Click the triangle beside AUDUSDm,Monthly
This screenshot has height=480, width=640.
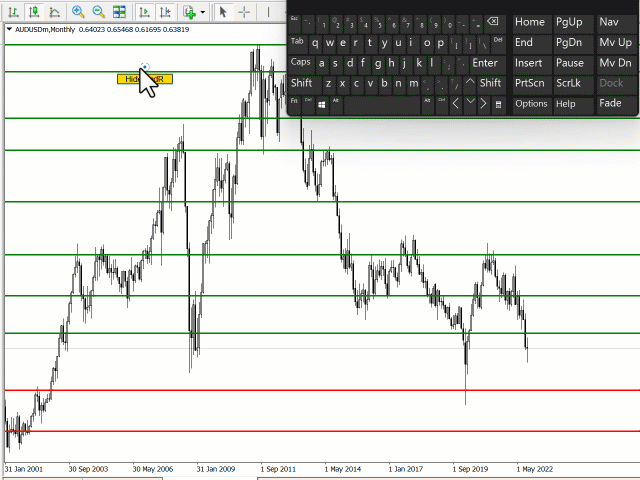(x=9, y=29)
